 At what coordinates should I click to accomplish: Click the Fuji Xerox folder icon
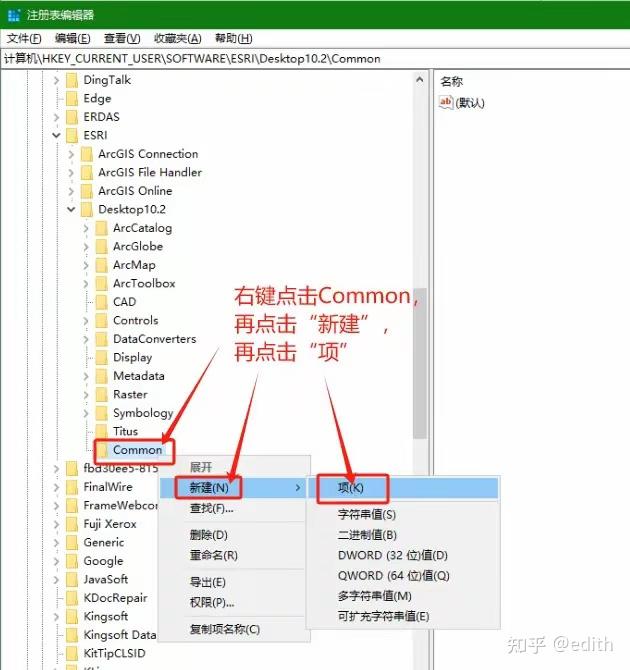72,524
